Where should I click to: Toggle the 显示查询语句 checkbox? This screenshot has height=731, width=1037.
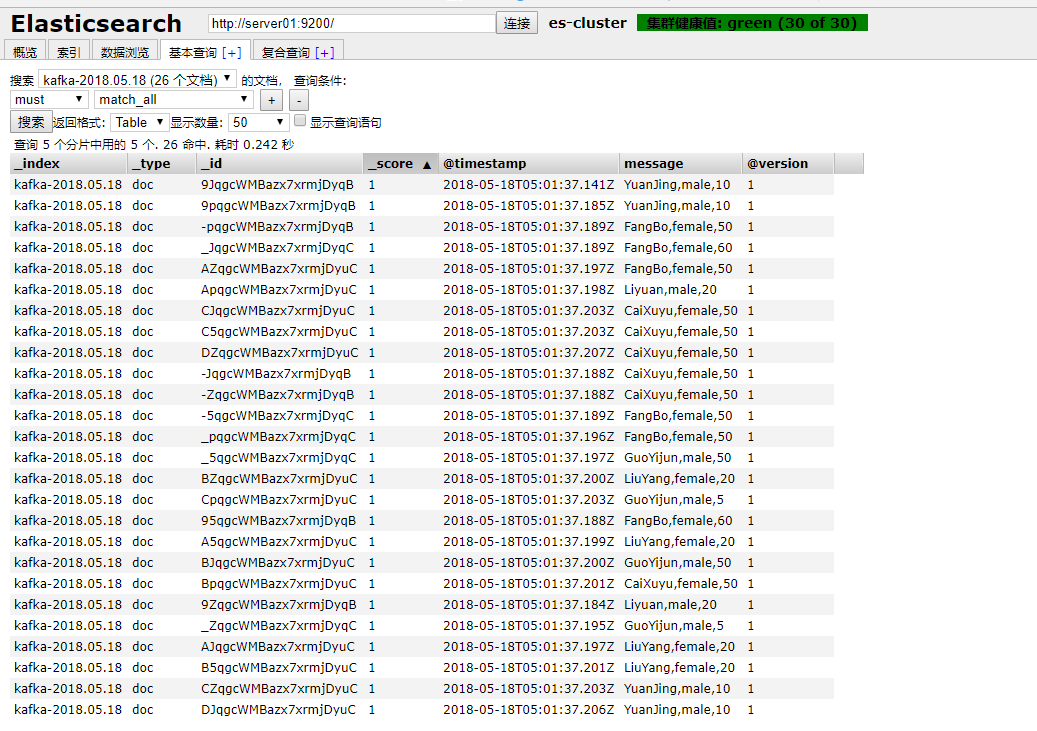[300, 120]
